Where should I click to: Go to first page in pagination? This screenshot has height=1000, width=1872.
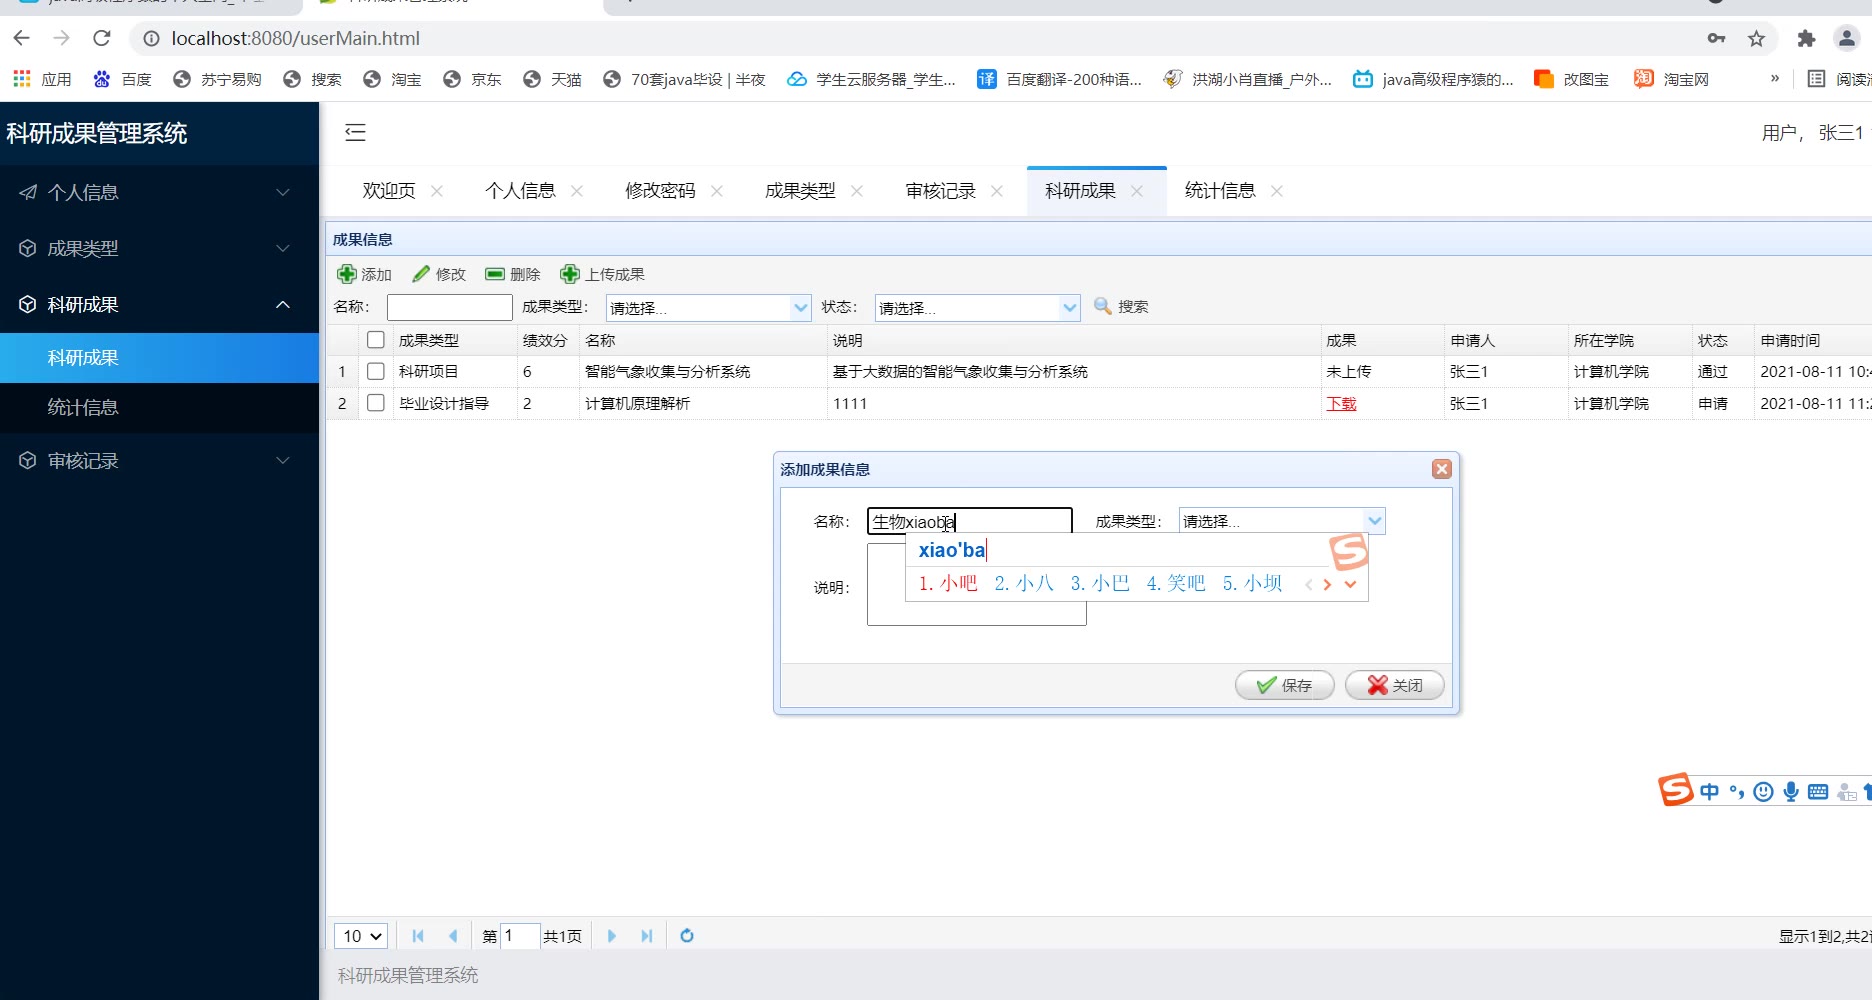point(418,936)
